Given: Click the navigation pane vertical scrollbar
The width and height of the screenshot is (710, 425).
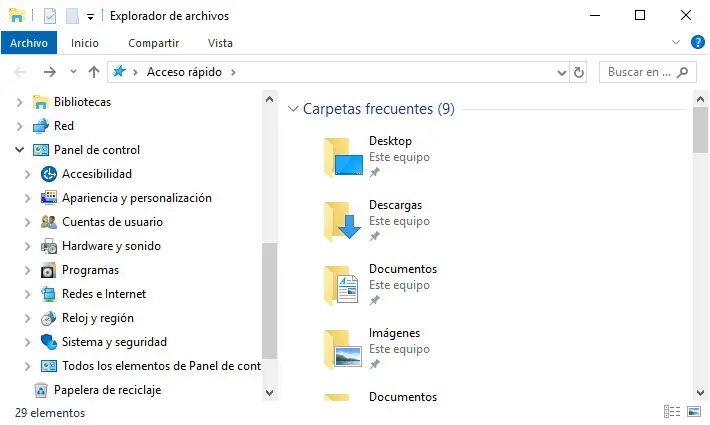Looking at the screenshot, I should [269, 300].
